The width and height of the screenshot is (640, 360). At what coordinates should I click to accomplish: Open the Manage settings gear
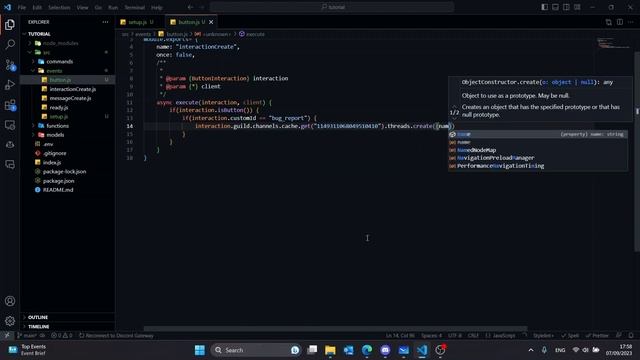[x=10, y=321]
